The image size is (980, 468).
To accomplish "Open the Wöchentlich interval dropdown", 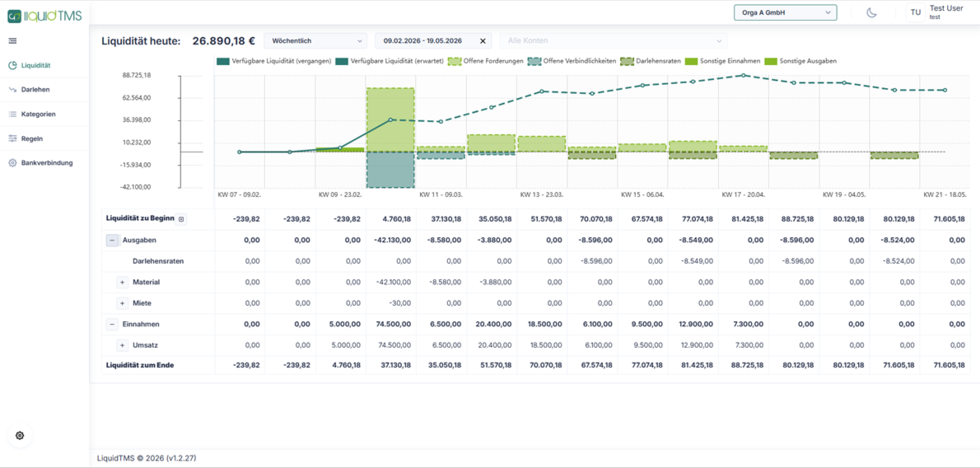I will pos(316,41).
